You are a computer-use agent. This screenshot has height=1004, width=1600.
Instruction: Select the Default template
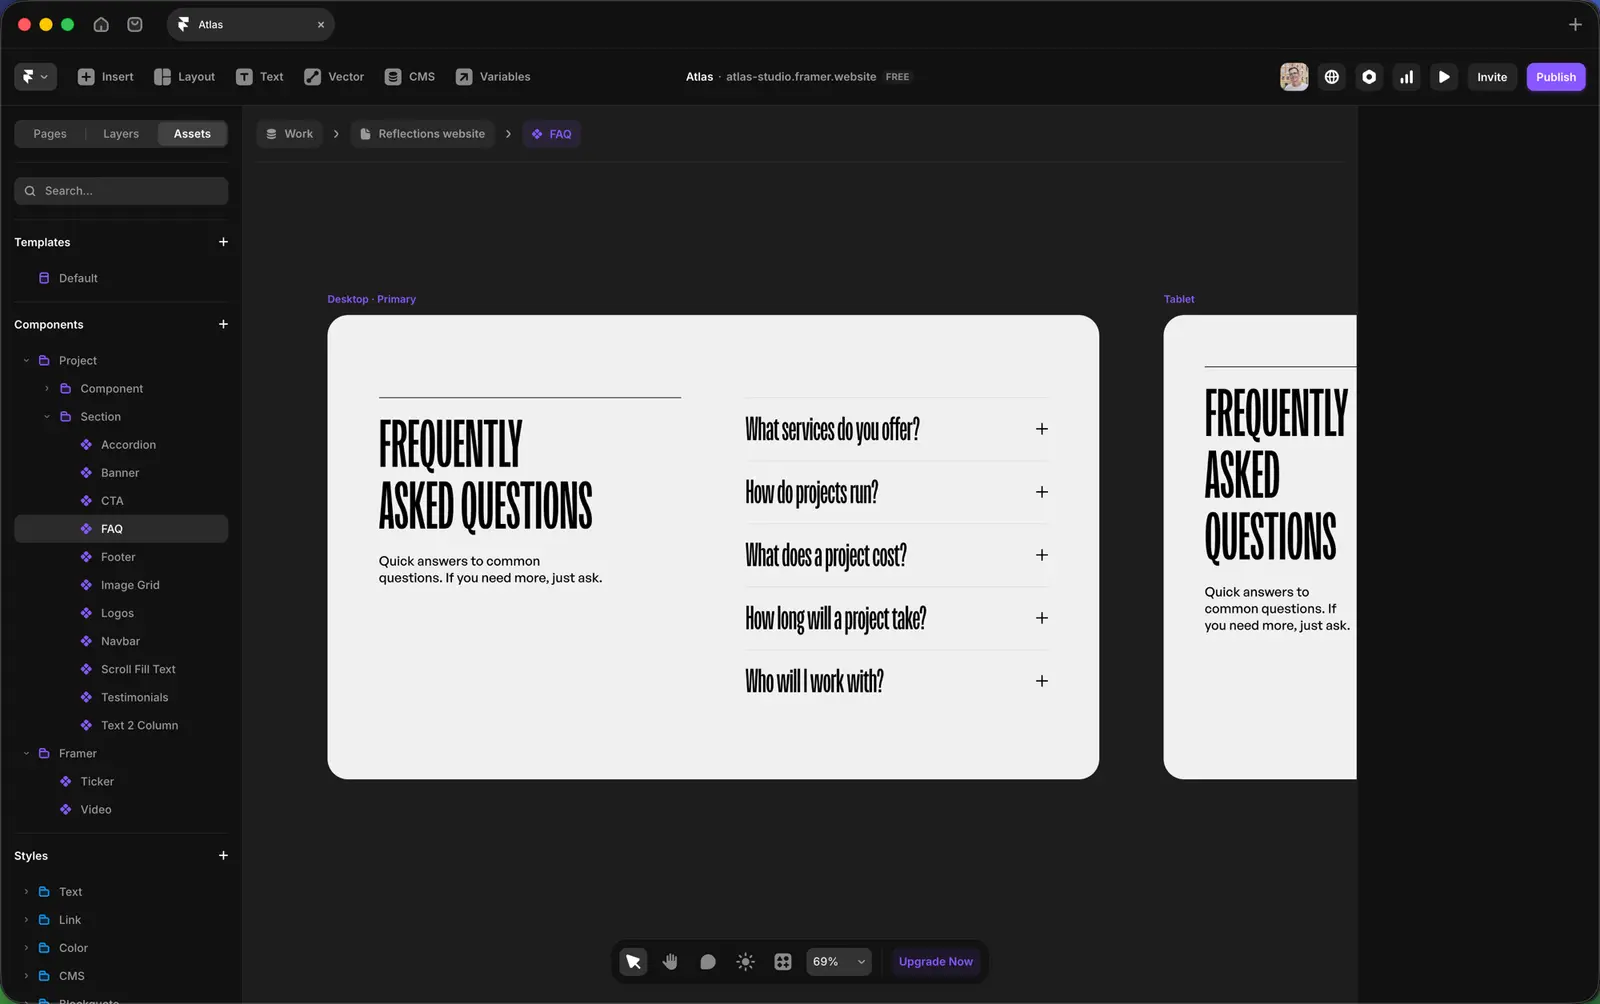(121, 278)
